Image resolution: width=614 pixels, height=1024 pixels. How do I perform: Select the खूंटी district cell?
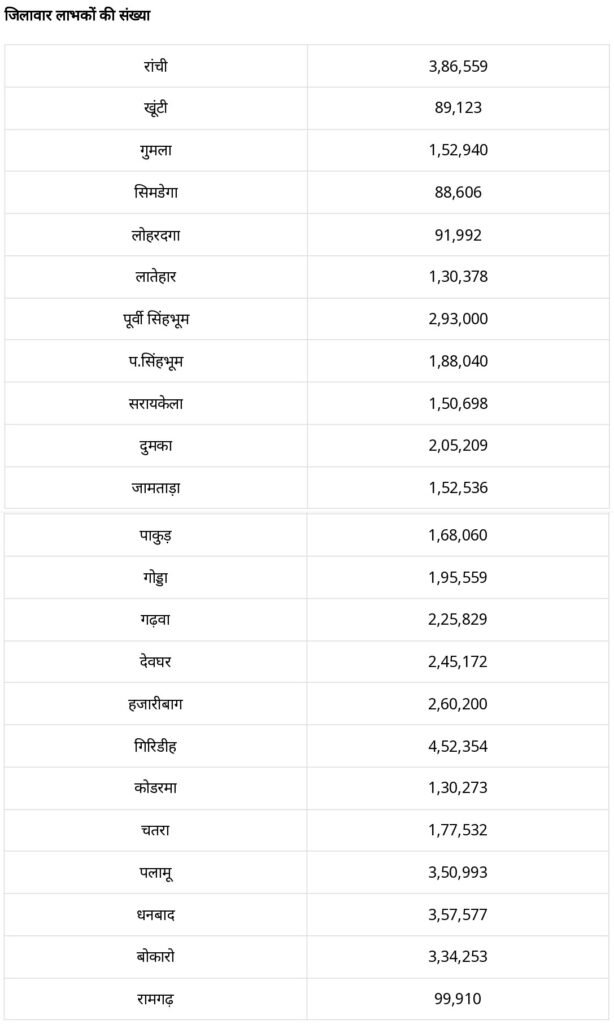point(156,108)
